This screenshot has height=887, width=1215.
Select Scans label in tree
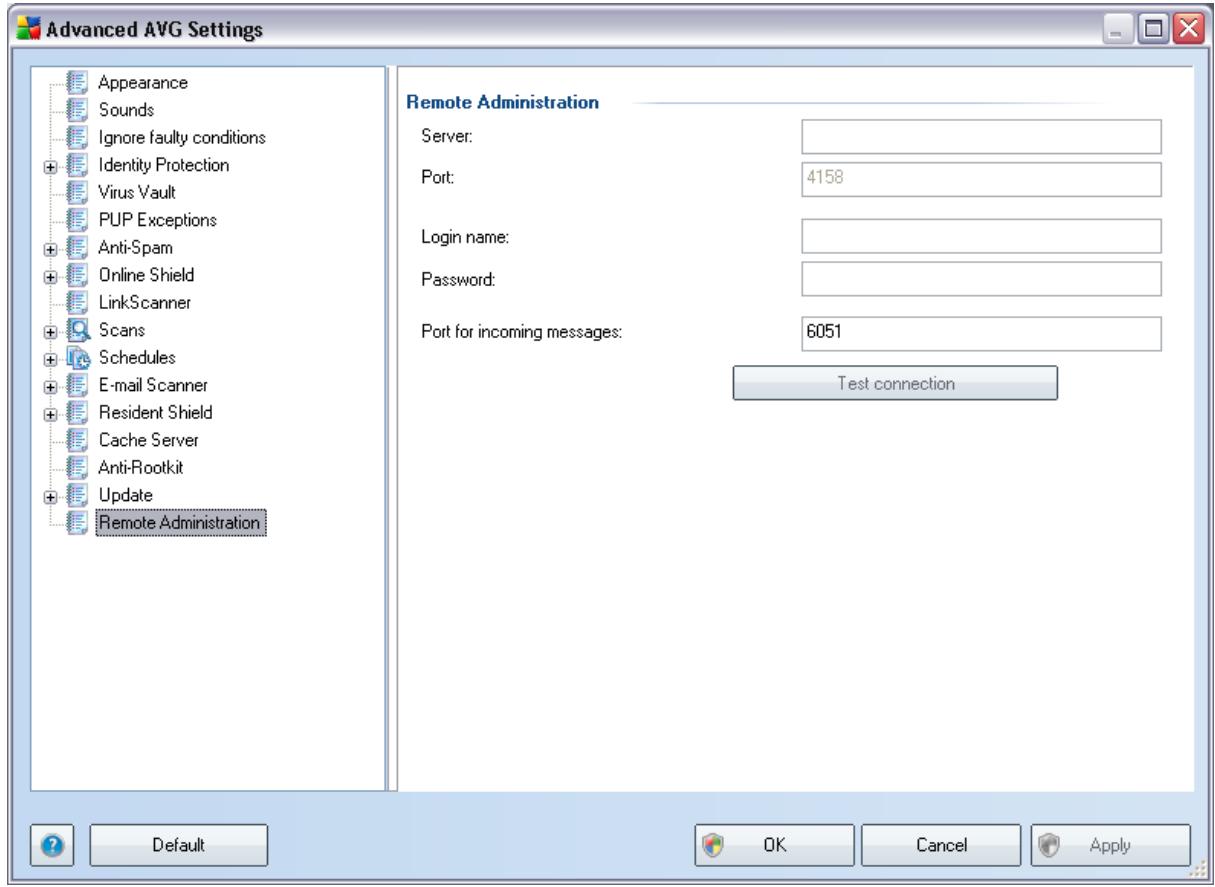pyautogui.click(x=121, y=329)
